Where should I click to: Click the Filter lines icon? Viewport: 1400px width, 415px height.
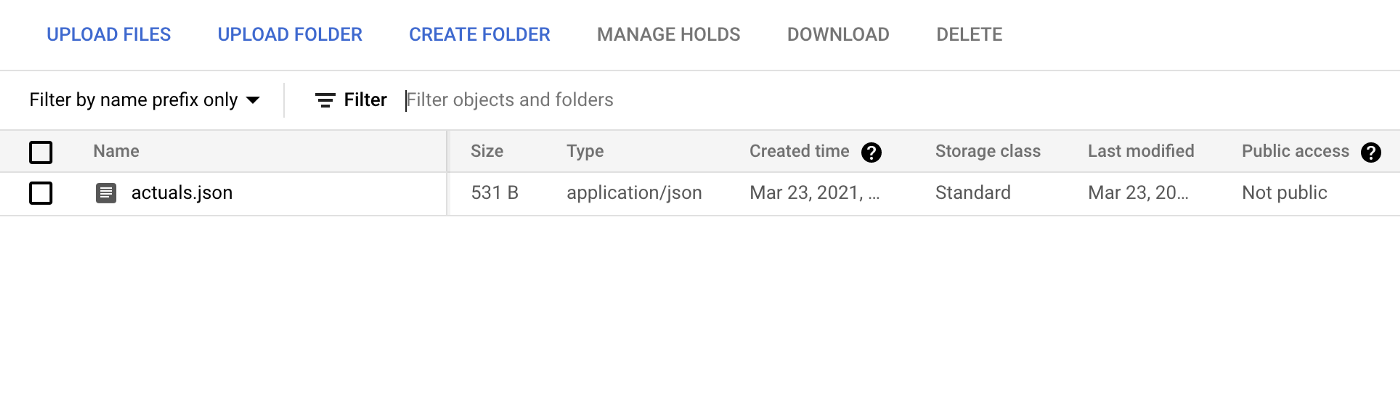[x=325, y=100]
